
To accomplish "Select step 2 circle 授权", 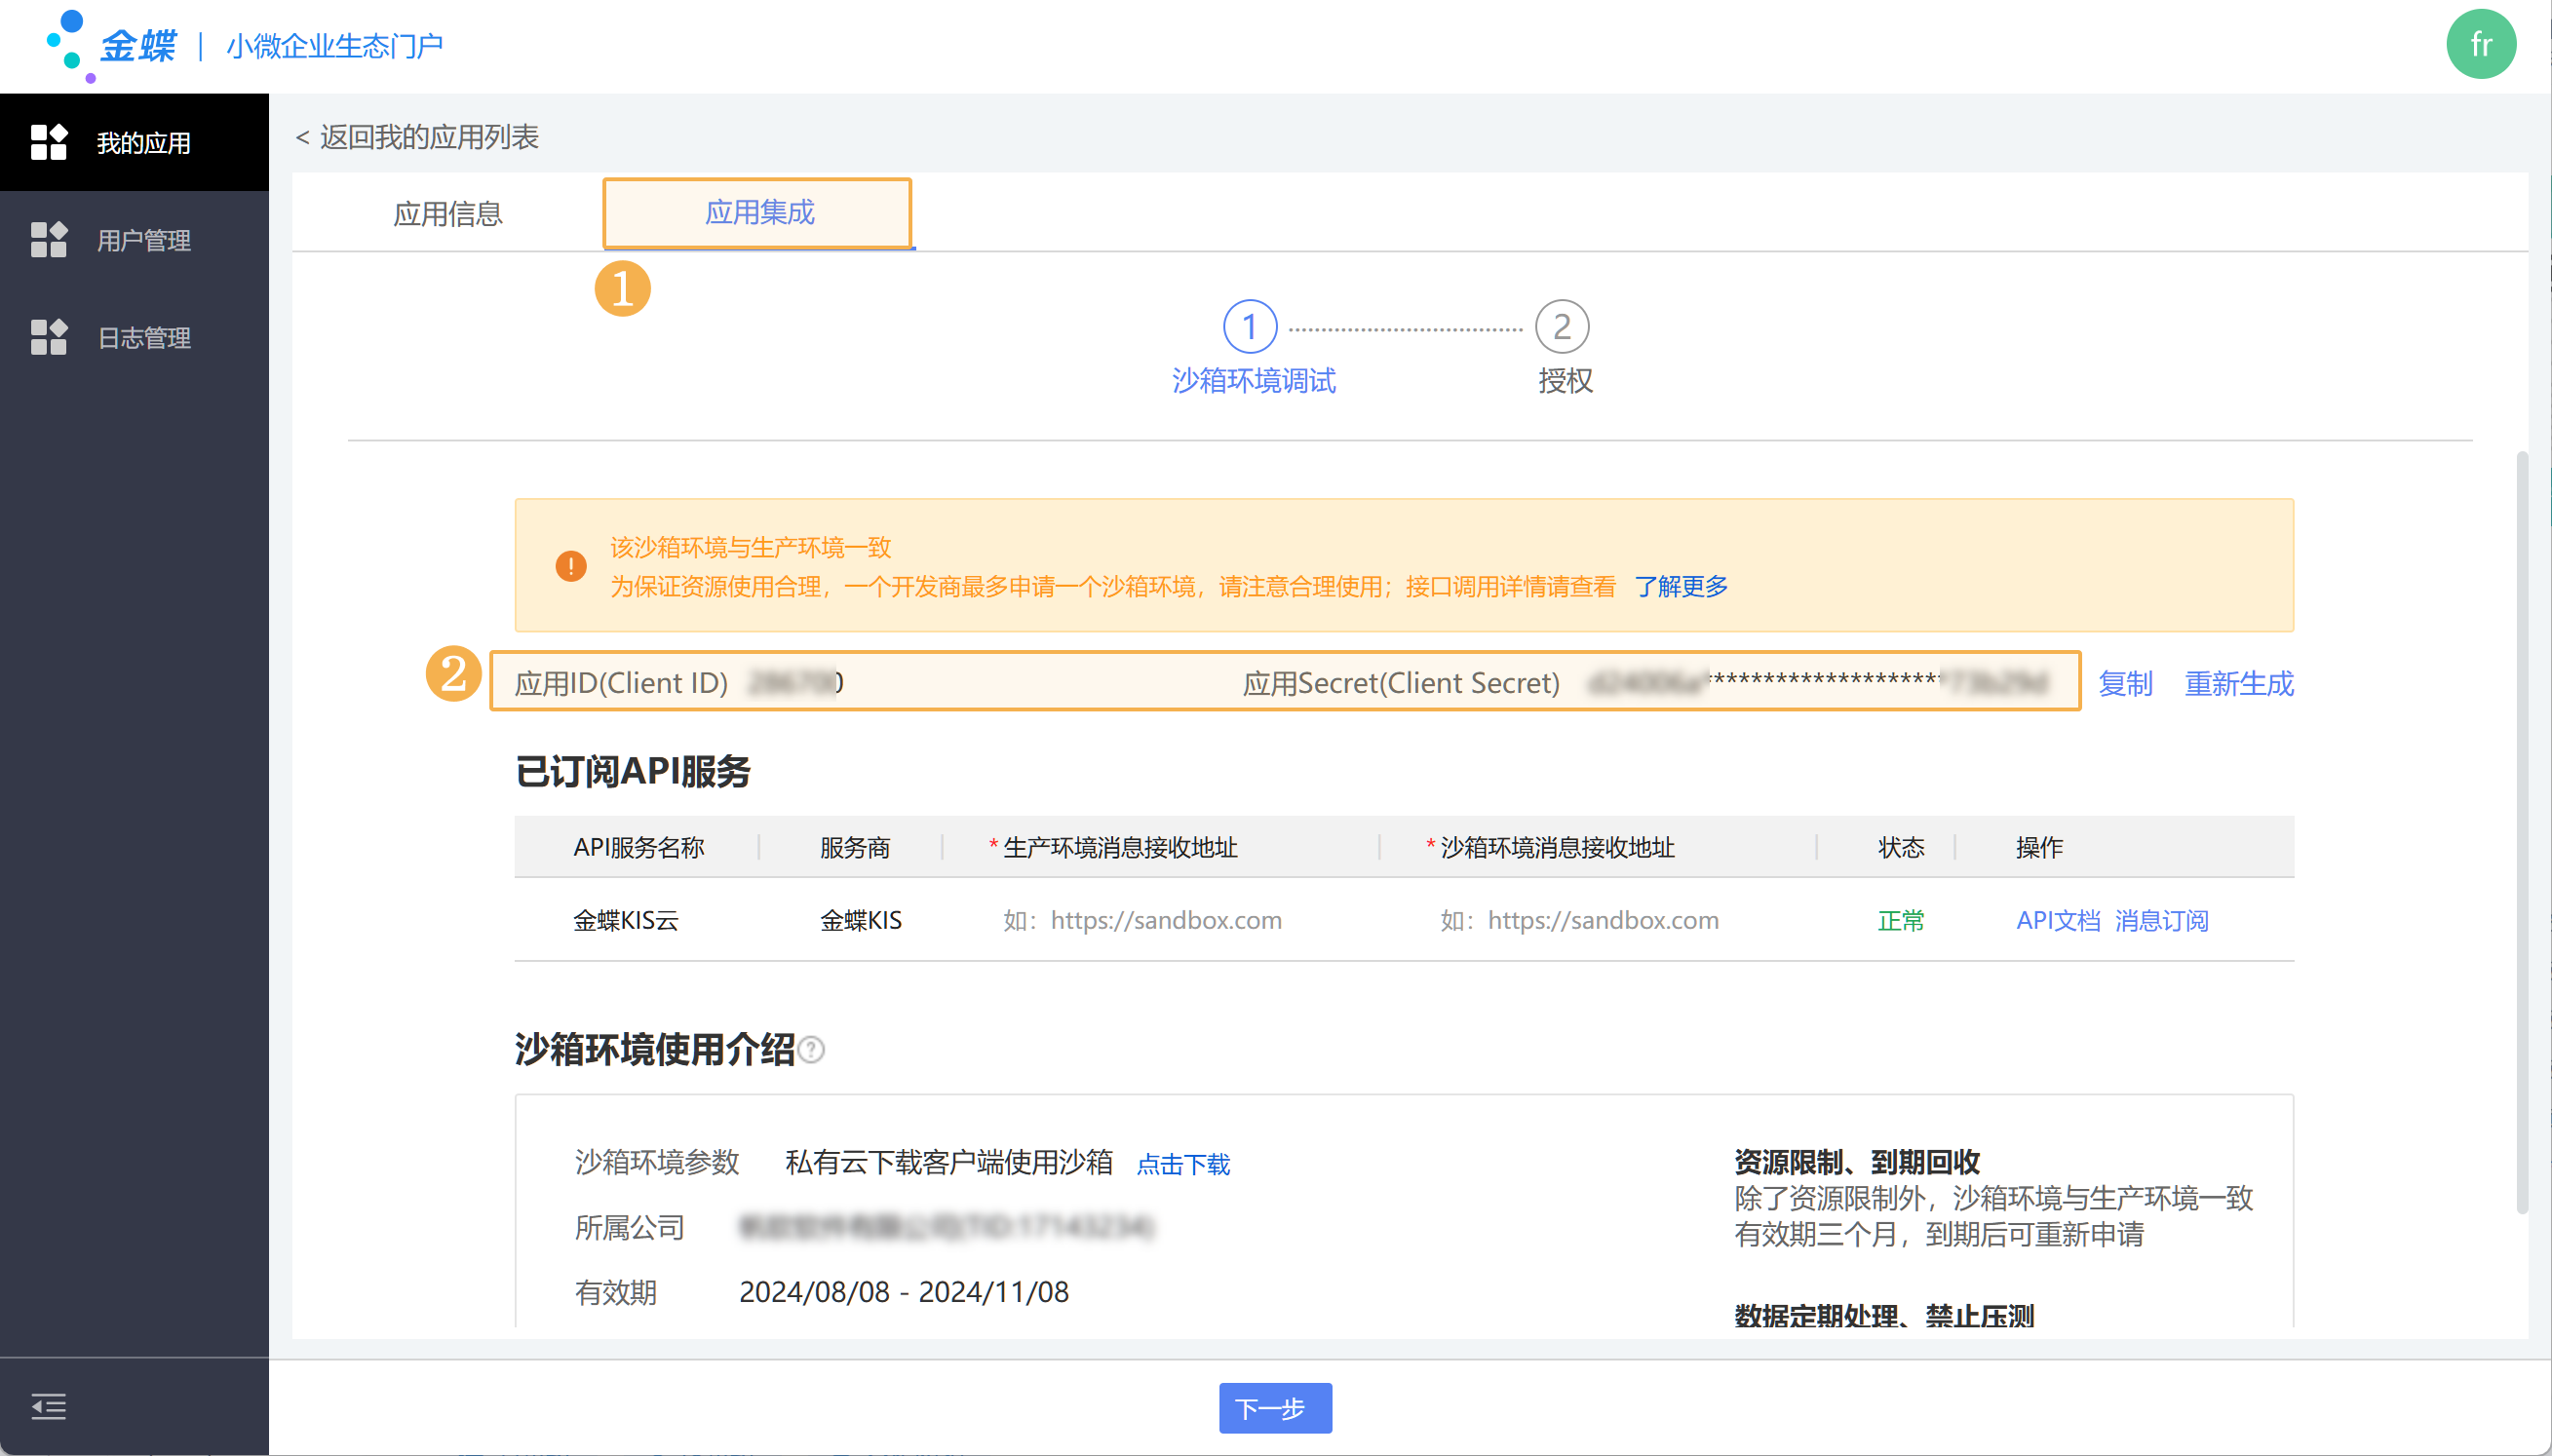I will point(1561,326).
